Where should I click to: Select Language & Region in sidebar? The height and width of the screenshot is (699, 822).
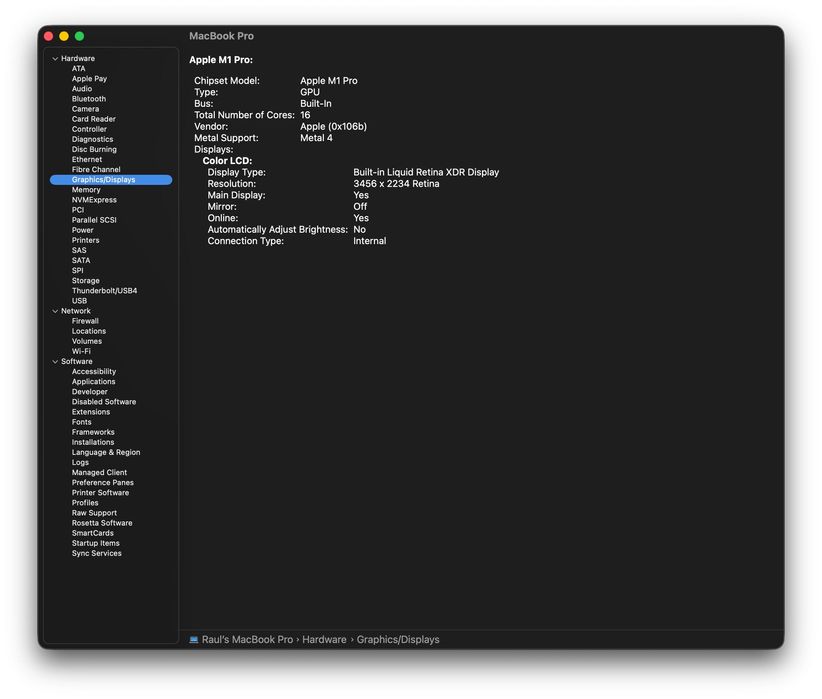[x=106, y=452]
